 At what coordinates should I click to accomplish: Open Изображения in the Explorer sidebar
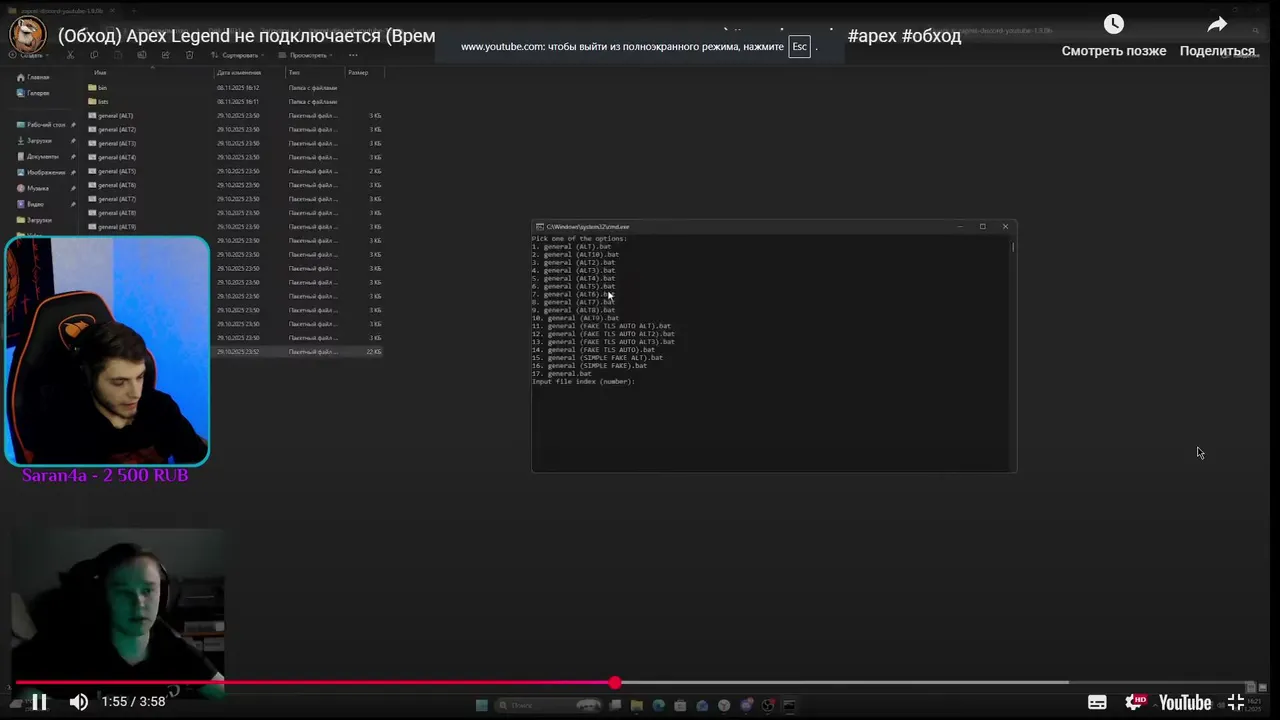(x=46, y=173)
